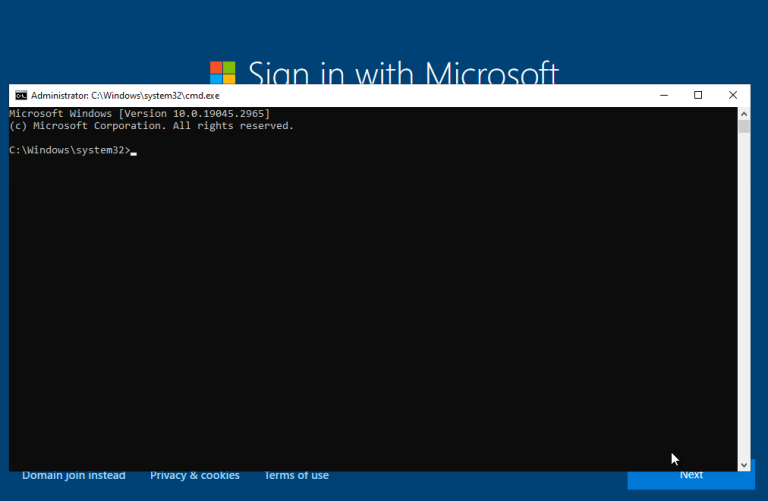
Task: Open Privacy & cookies link
Action: click(x=195, y=476)
